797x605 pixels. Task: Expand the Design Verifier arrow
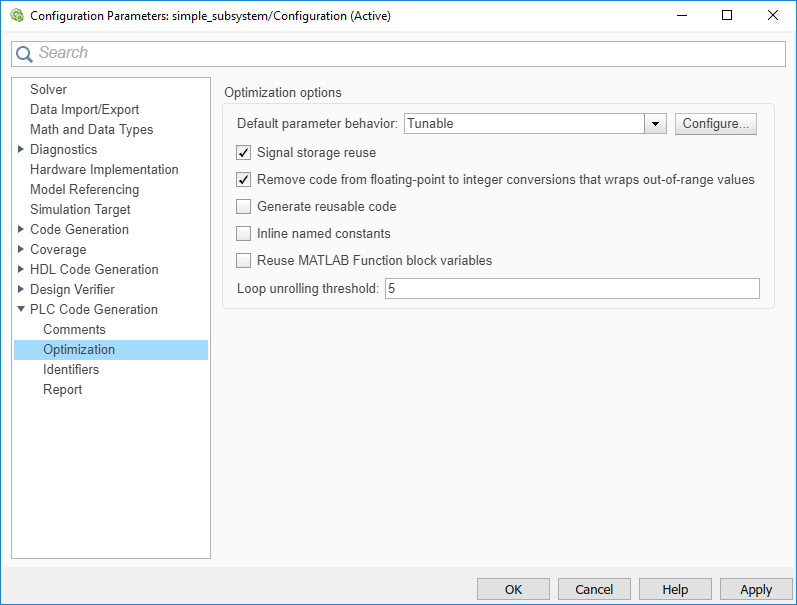[x=21, y=289]
